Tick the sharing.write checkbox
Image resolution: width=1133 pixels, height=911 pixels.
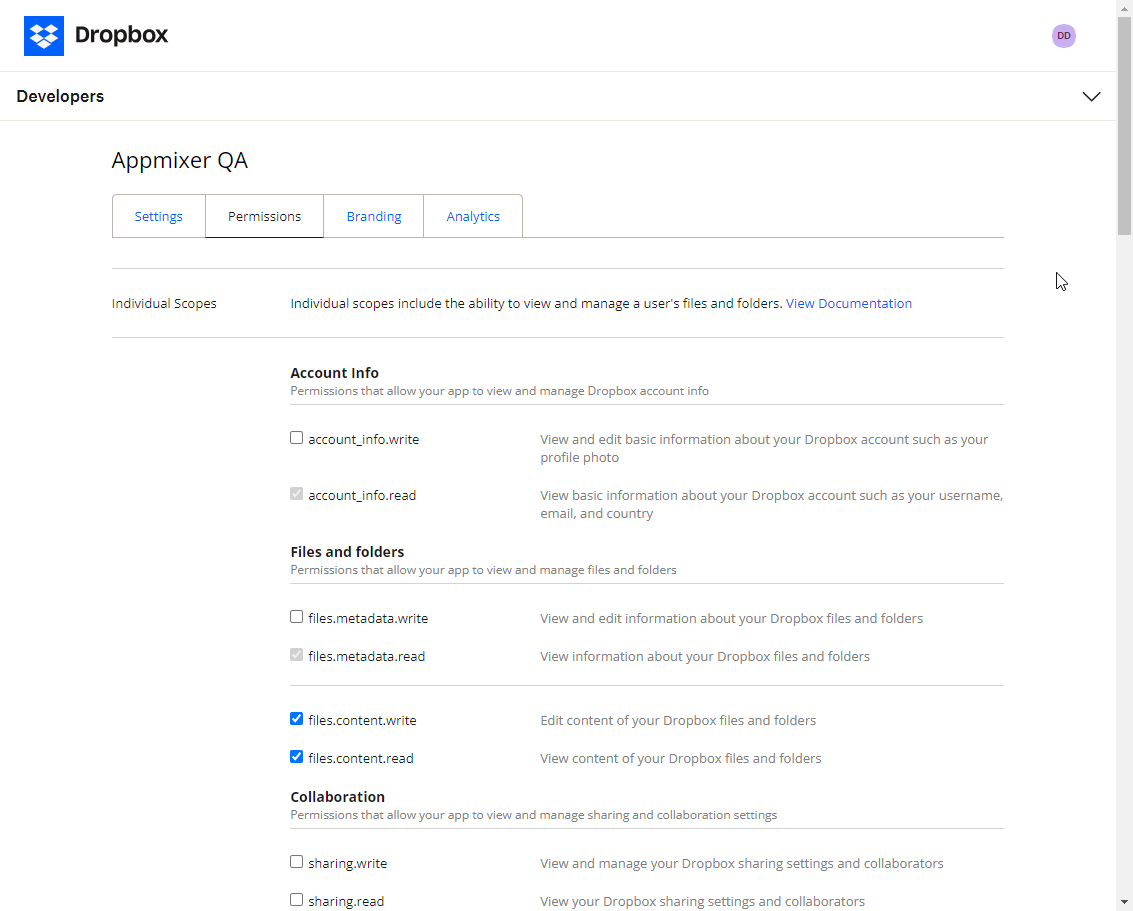point(297,862)
